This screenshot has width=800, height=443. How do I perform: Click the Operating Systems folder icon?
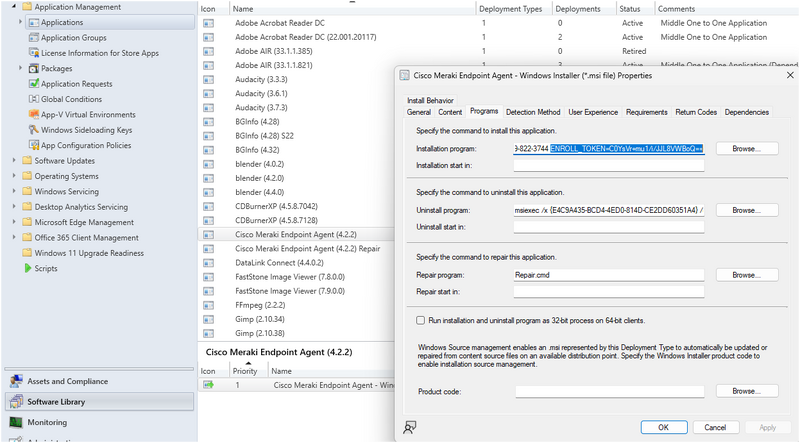pyautogui.click(x=27, y=176)
